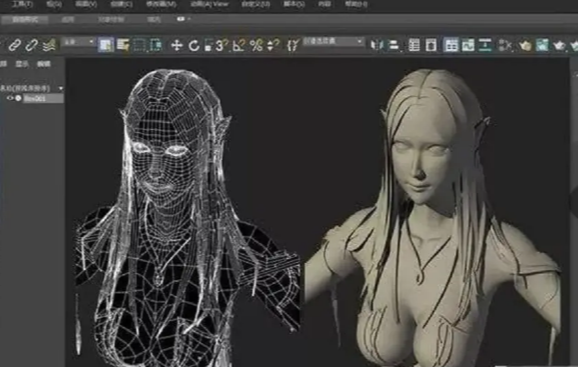Switch to the second ribbon tab
The width and height of the screenshot is (578, 367).
click(68, 20)
